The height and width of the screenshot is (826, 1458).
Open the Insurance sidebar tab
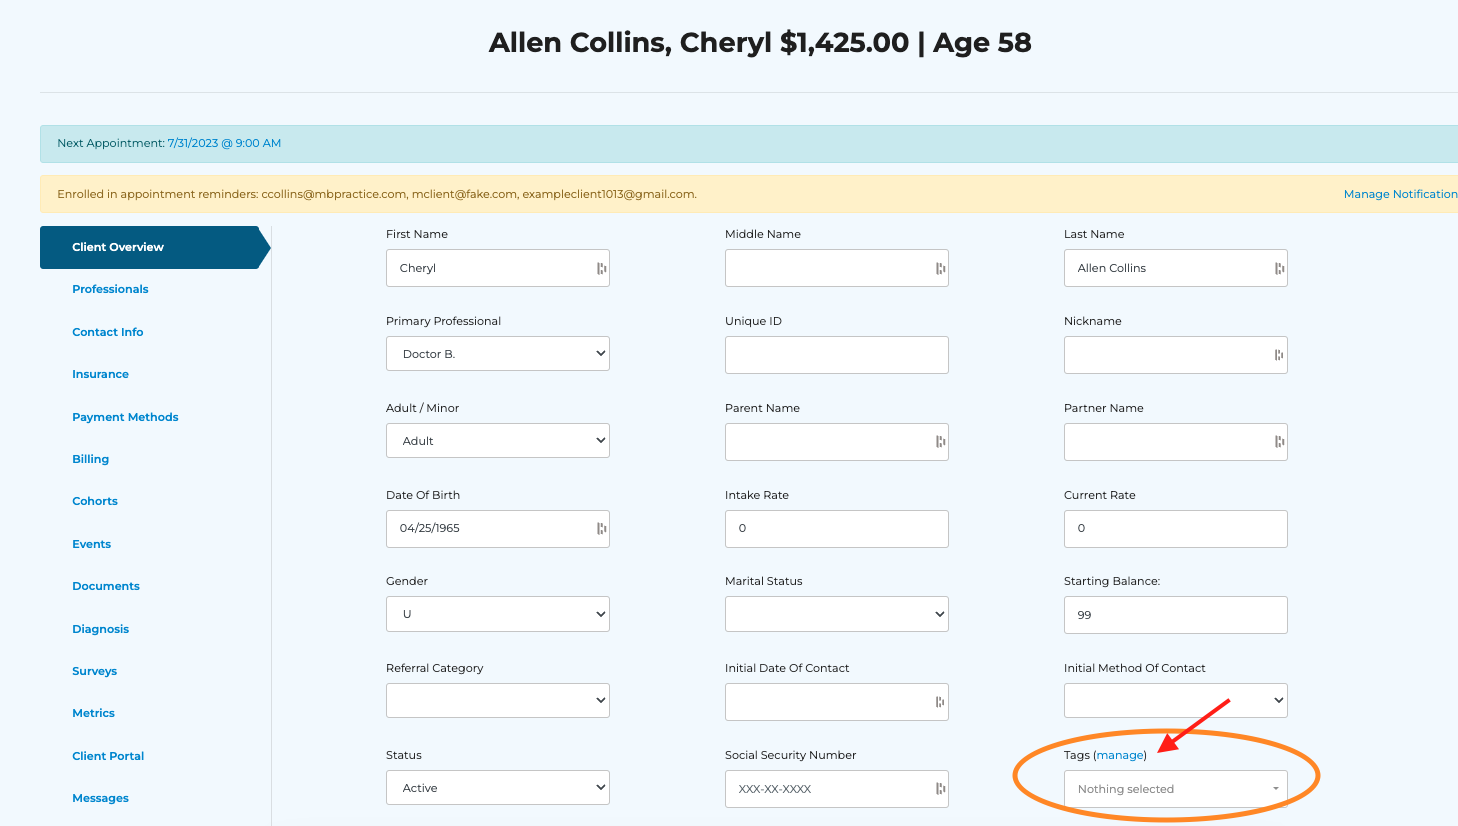point(100,374)
